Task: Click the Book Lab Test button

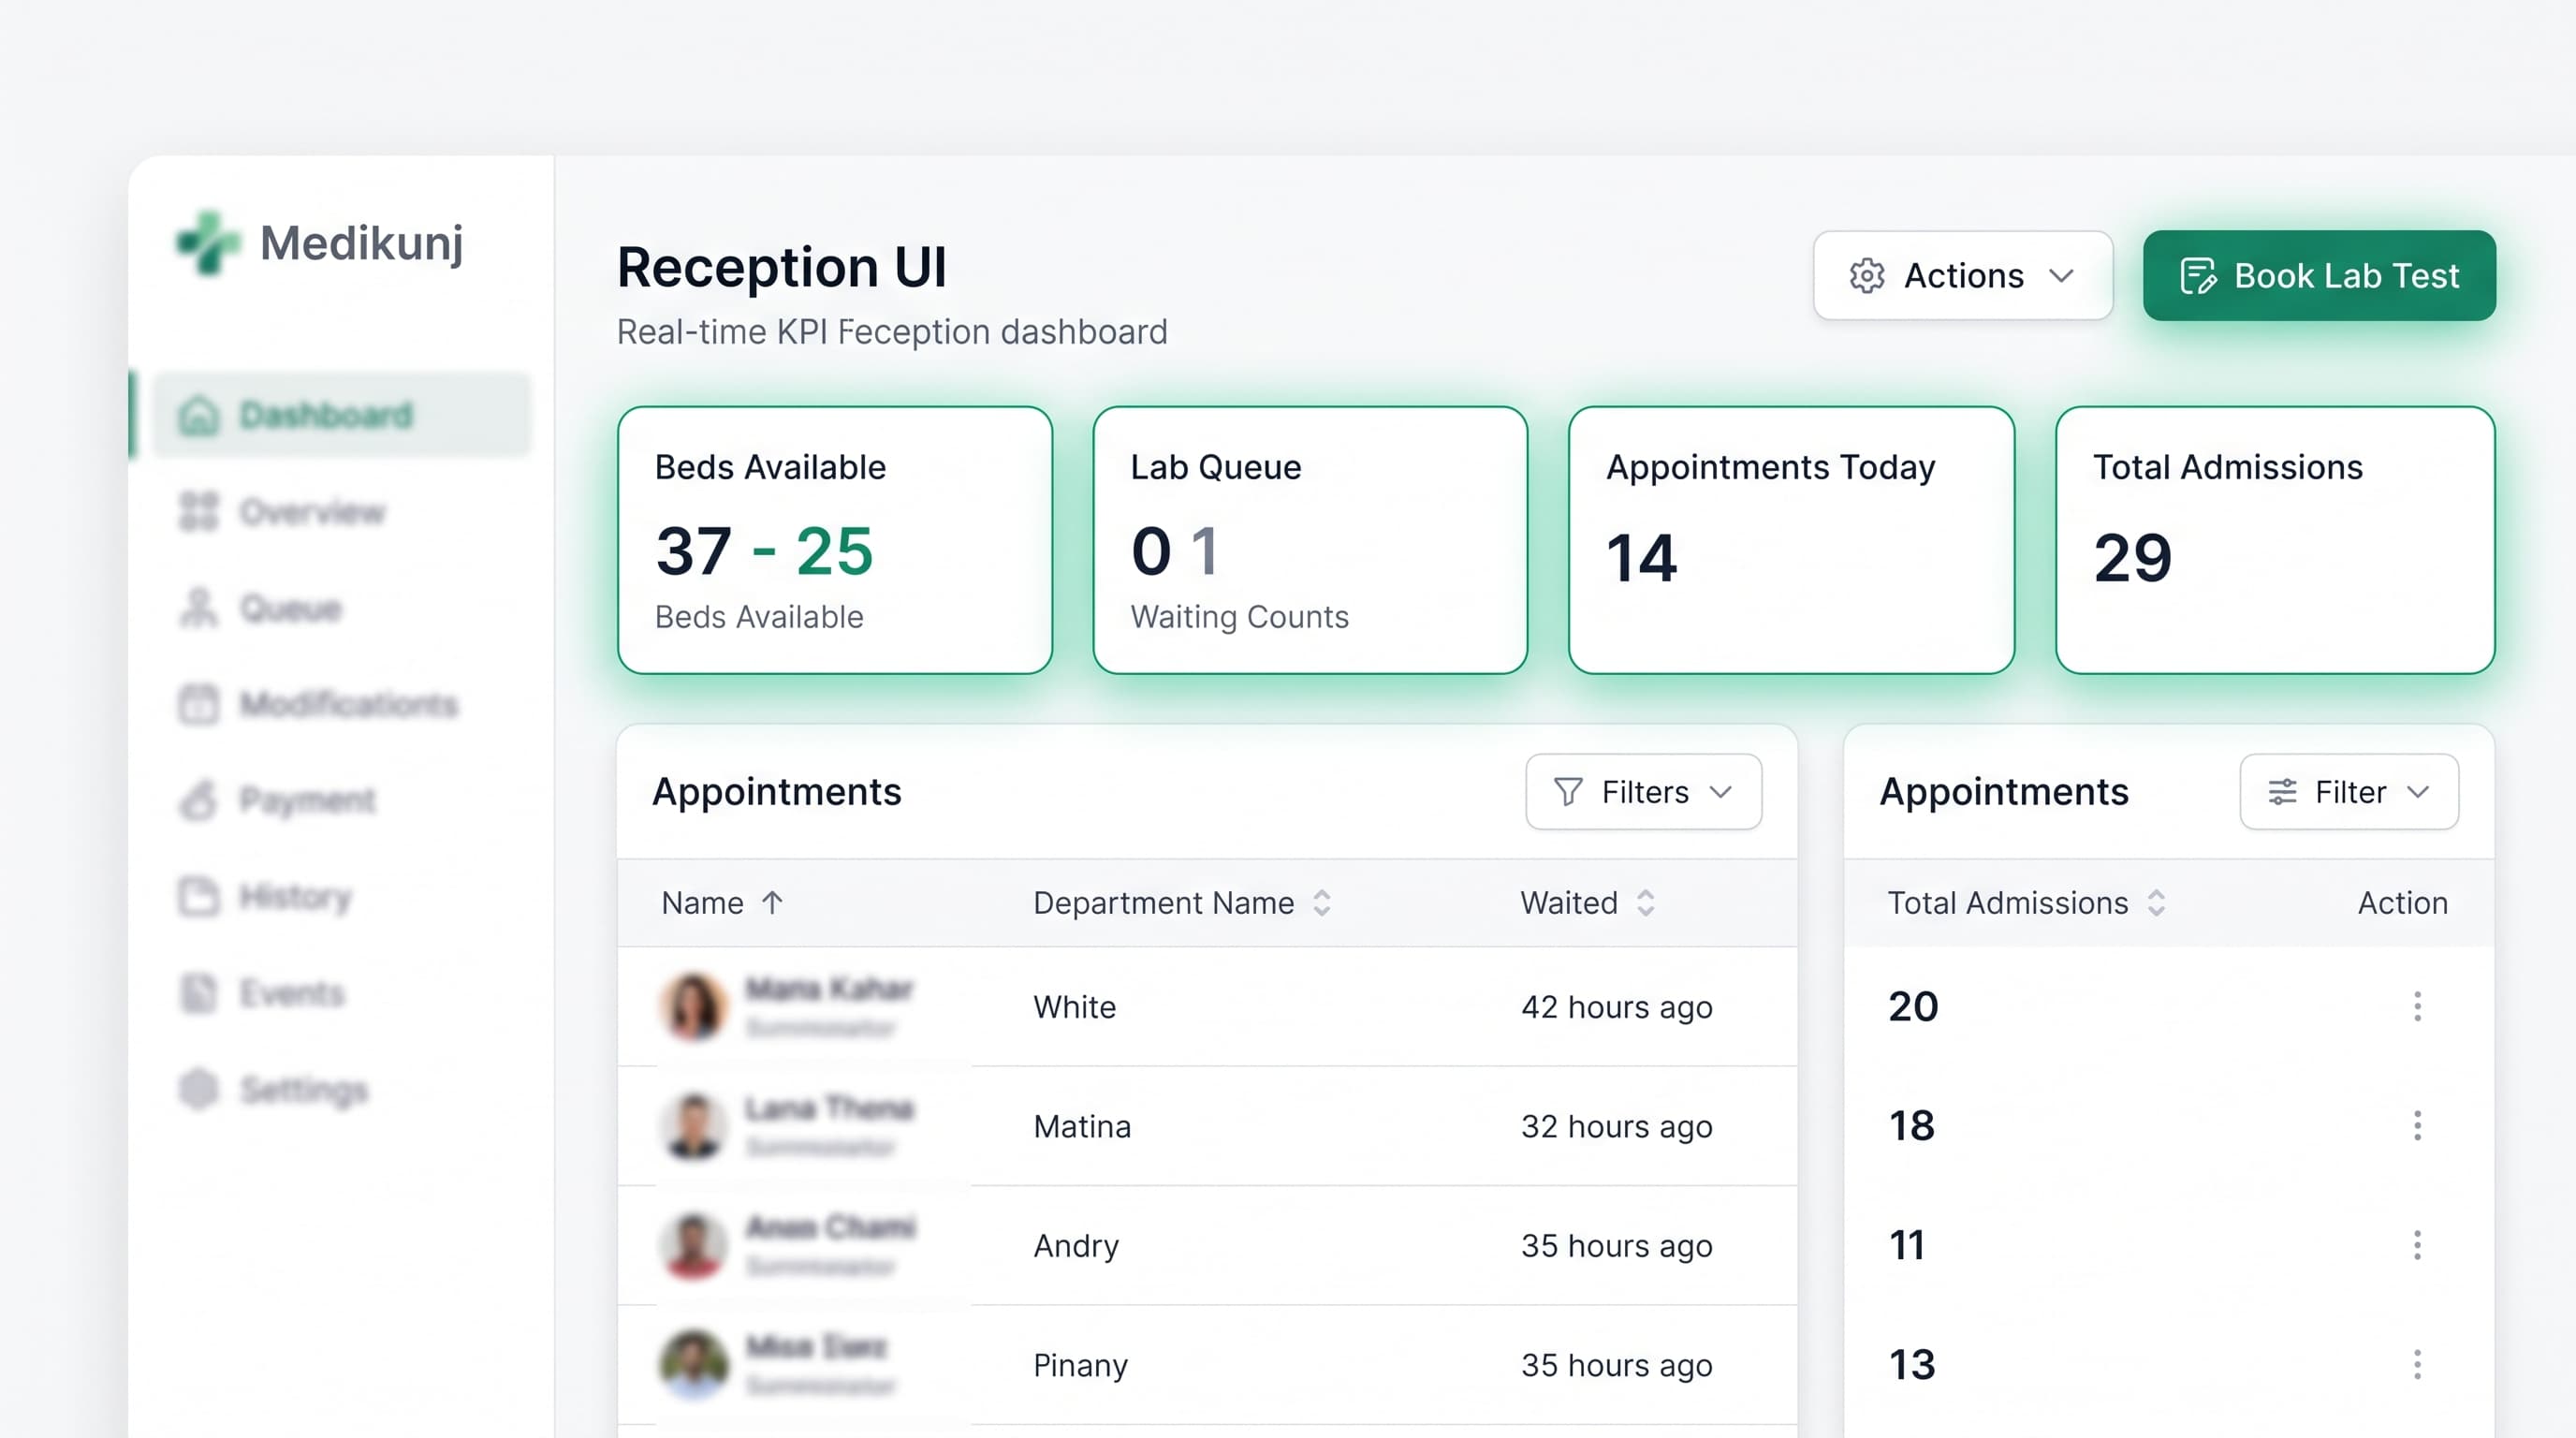Action: [2319, 275]
